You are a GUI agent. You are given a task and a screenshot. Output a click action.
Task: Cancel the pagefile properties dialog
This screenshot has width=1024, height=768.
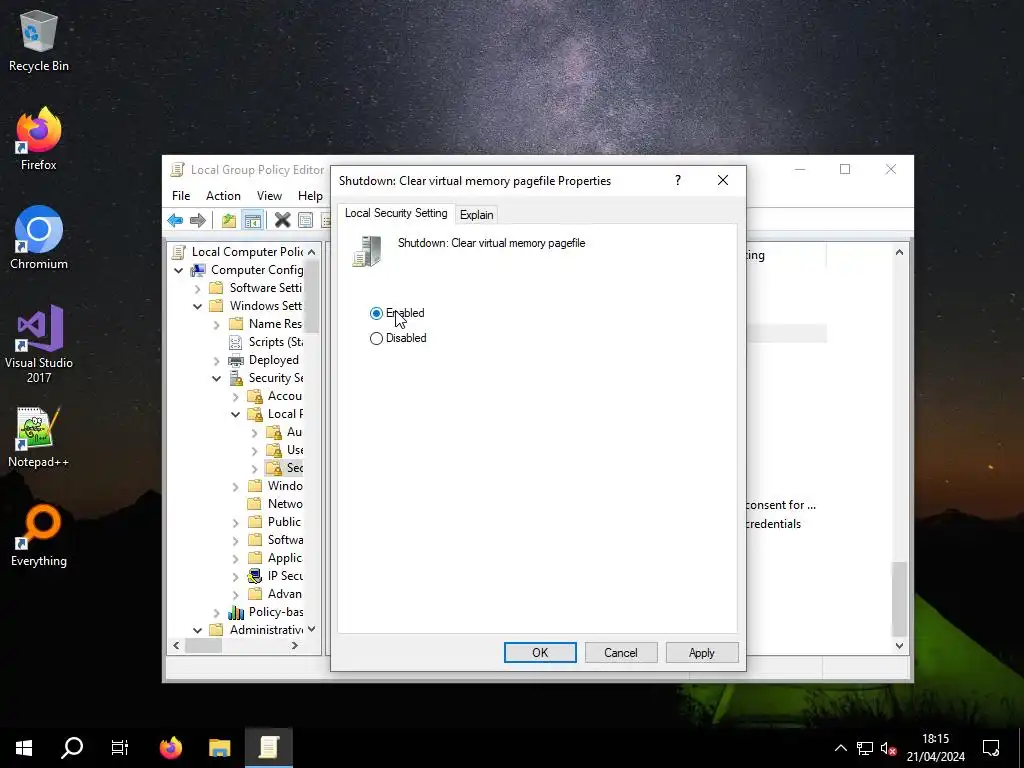[620, 652]
